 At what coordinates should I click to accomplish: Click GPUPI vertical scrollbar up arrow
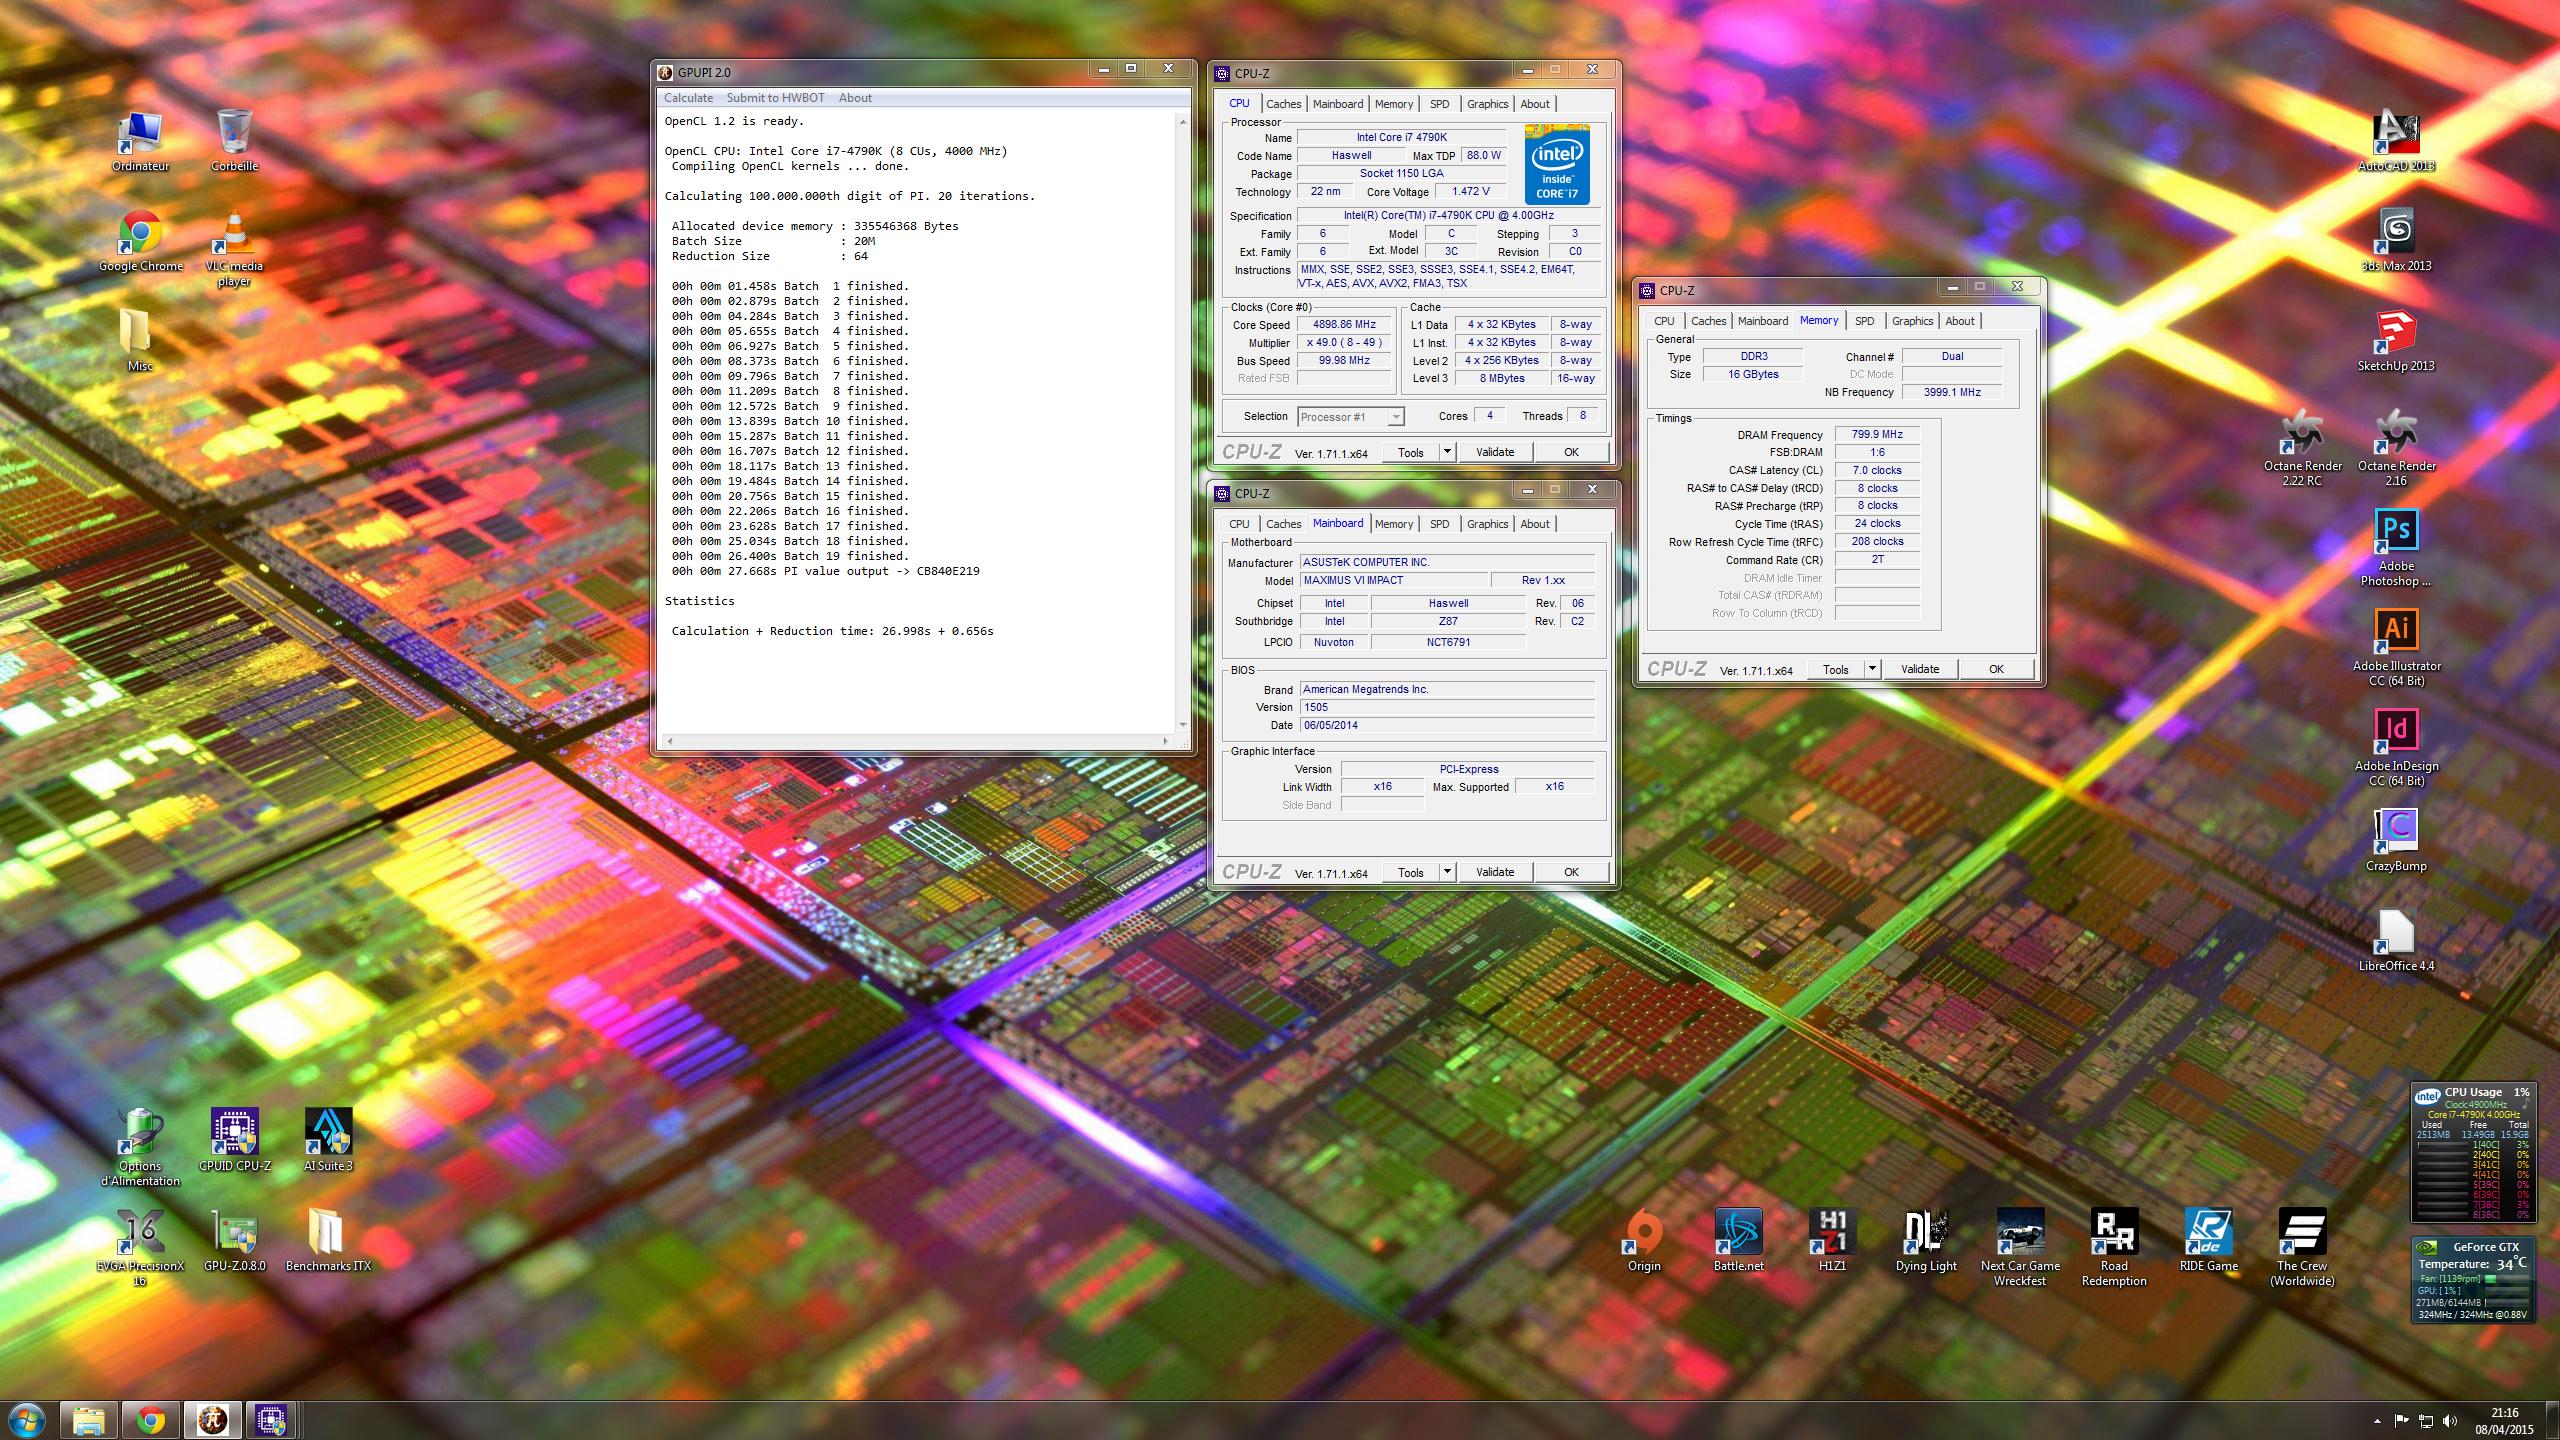[1183, 122]
